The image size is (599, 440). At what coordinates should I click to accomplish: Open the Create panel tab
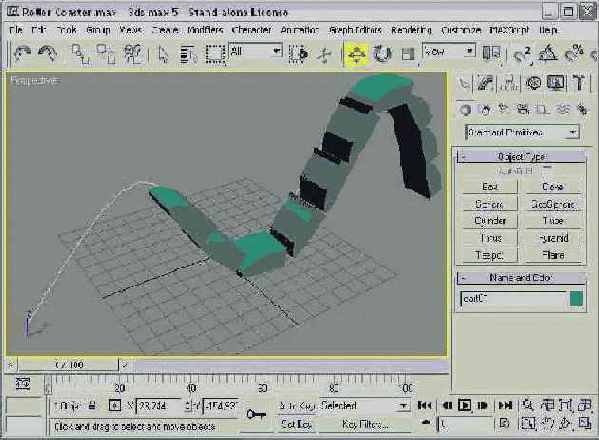coord(464,83)
